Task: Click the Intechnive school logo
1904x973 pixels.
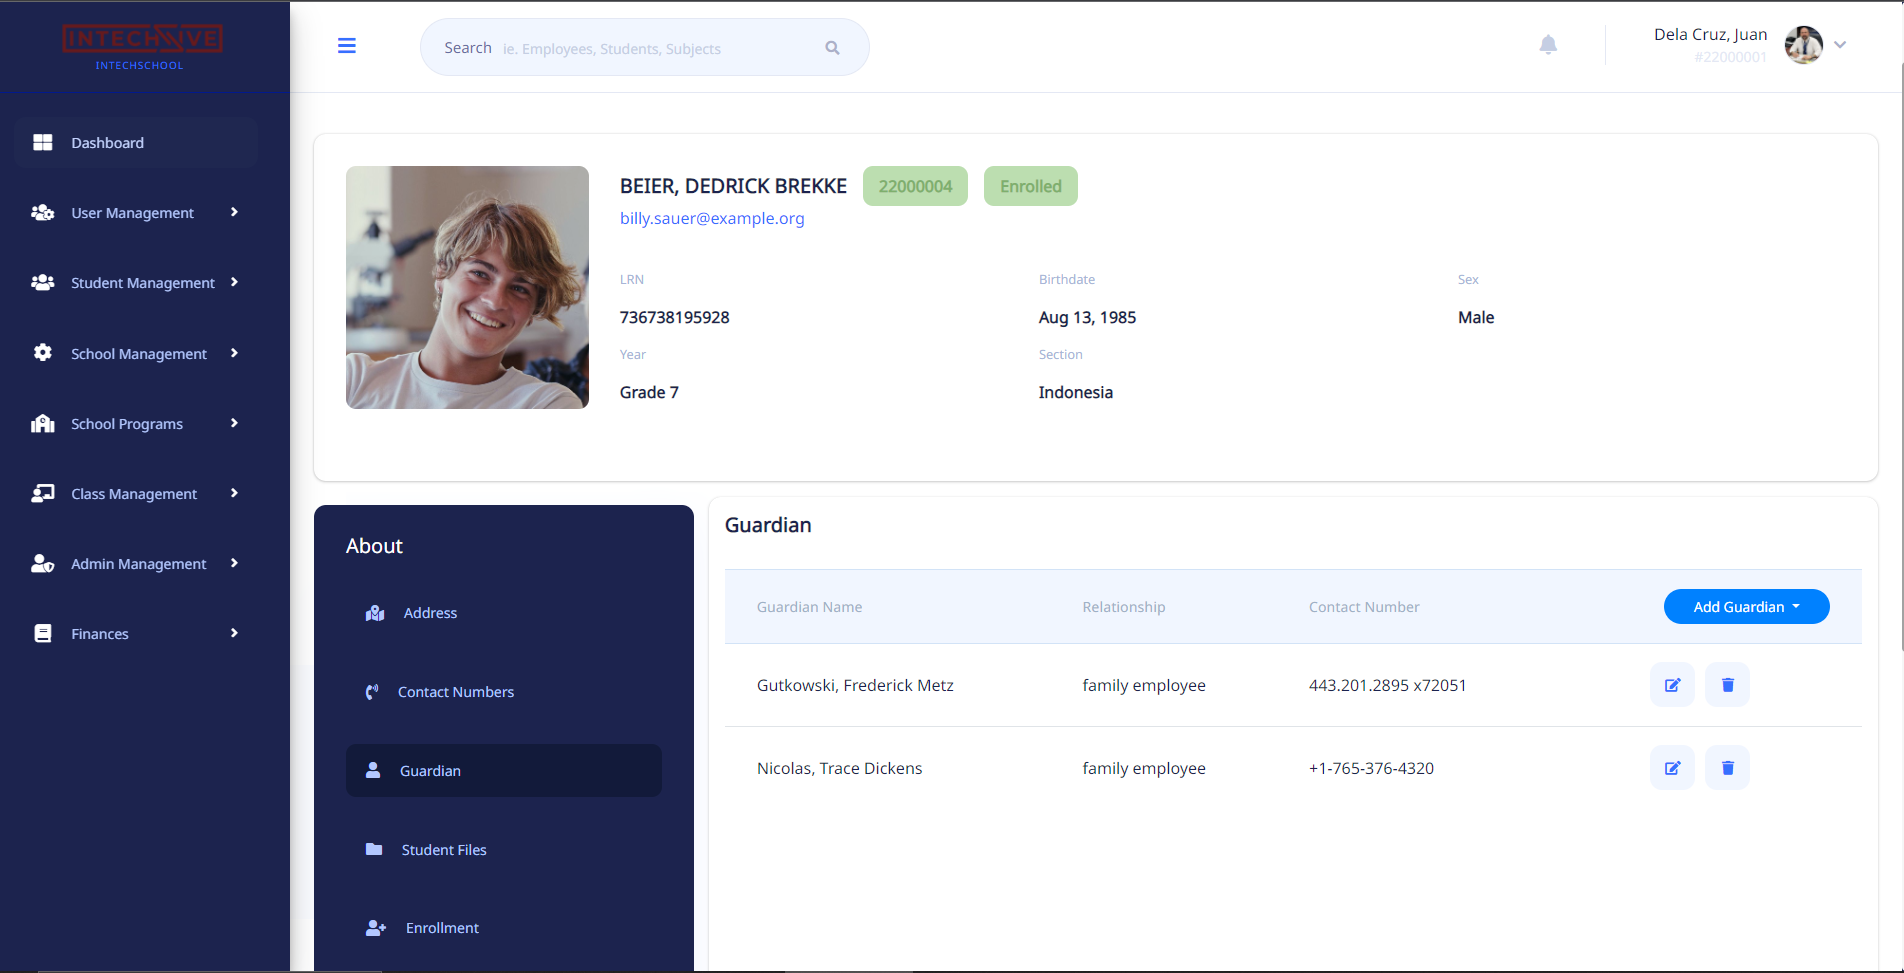Action: (x=142, y=46)
